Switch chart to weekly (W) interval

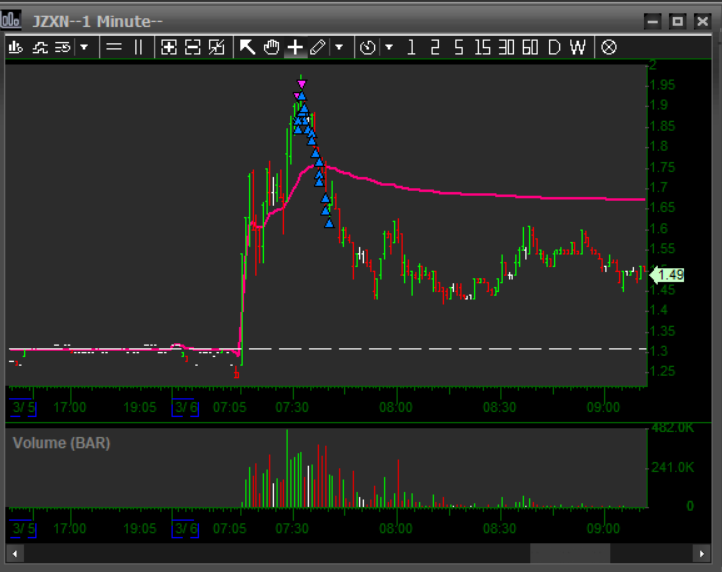click(577, 47)
